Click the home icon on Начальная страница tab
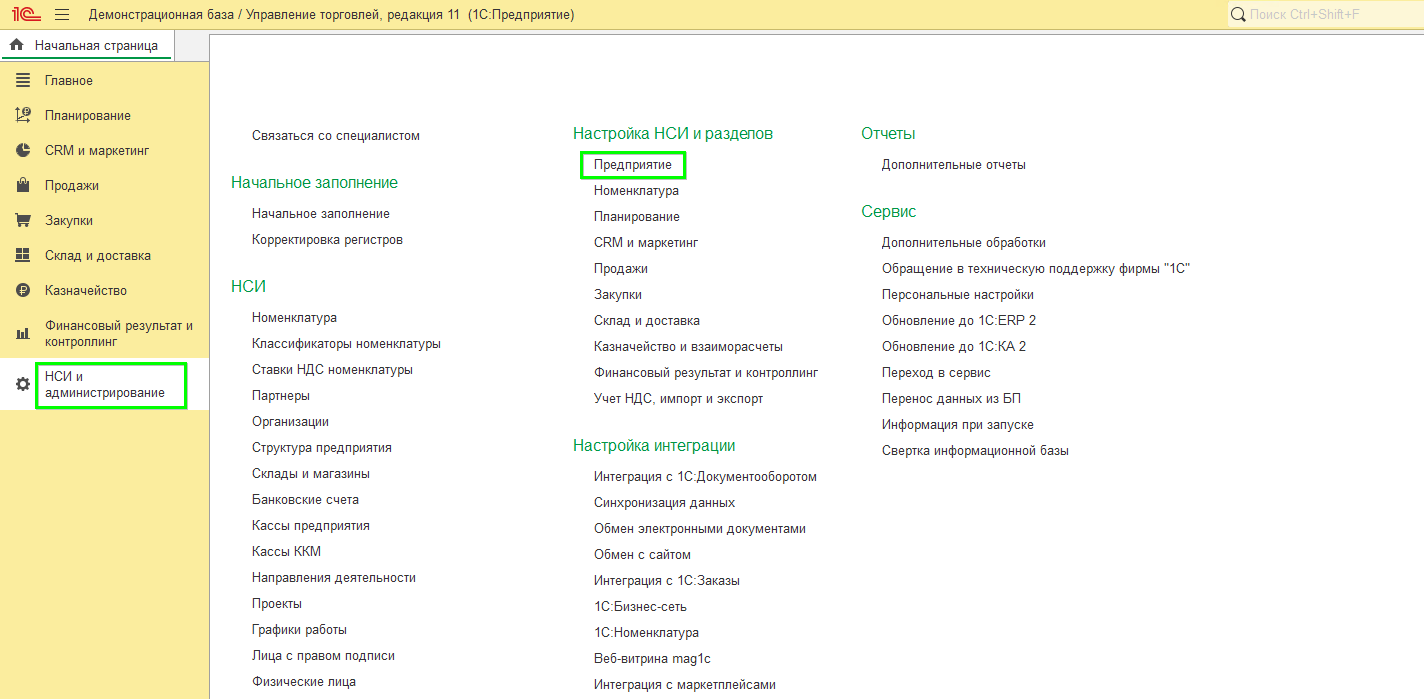Screen dimensions: 1424x699 point(16,45)
